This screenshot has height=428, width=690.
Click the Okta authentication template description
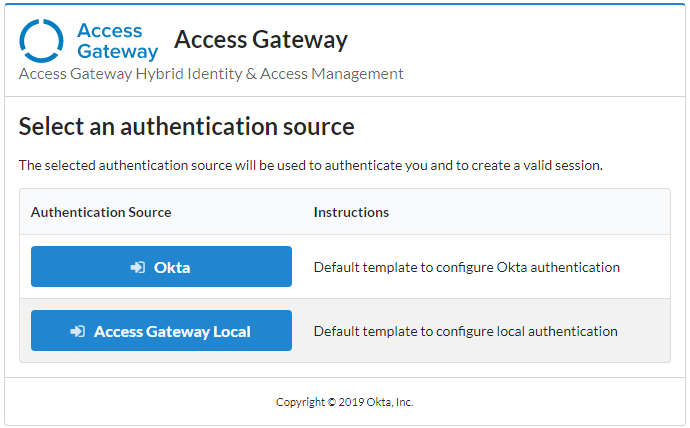[x=466, y=267]
